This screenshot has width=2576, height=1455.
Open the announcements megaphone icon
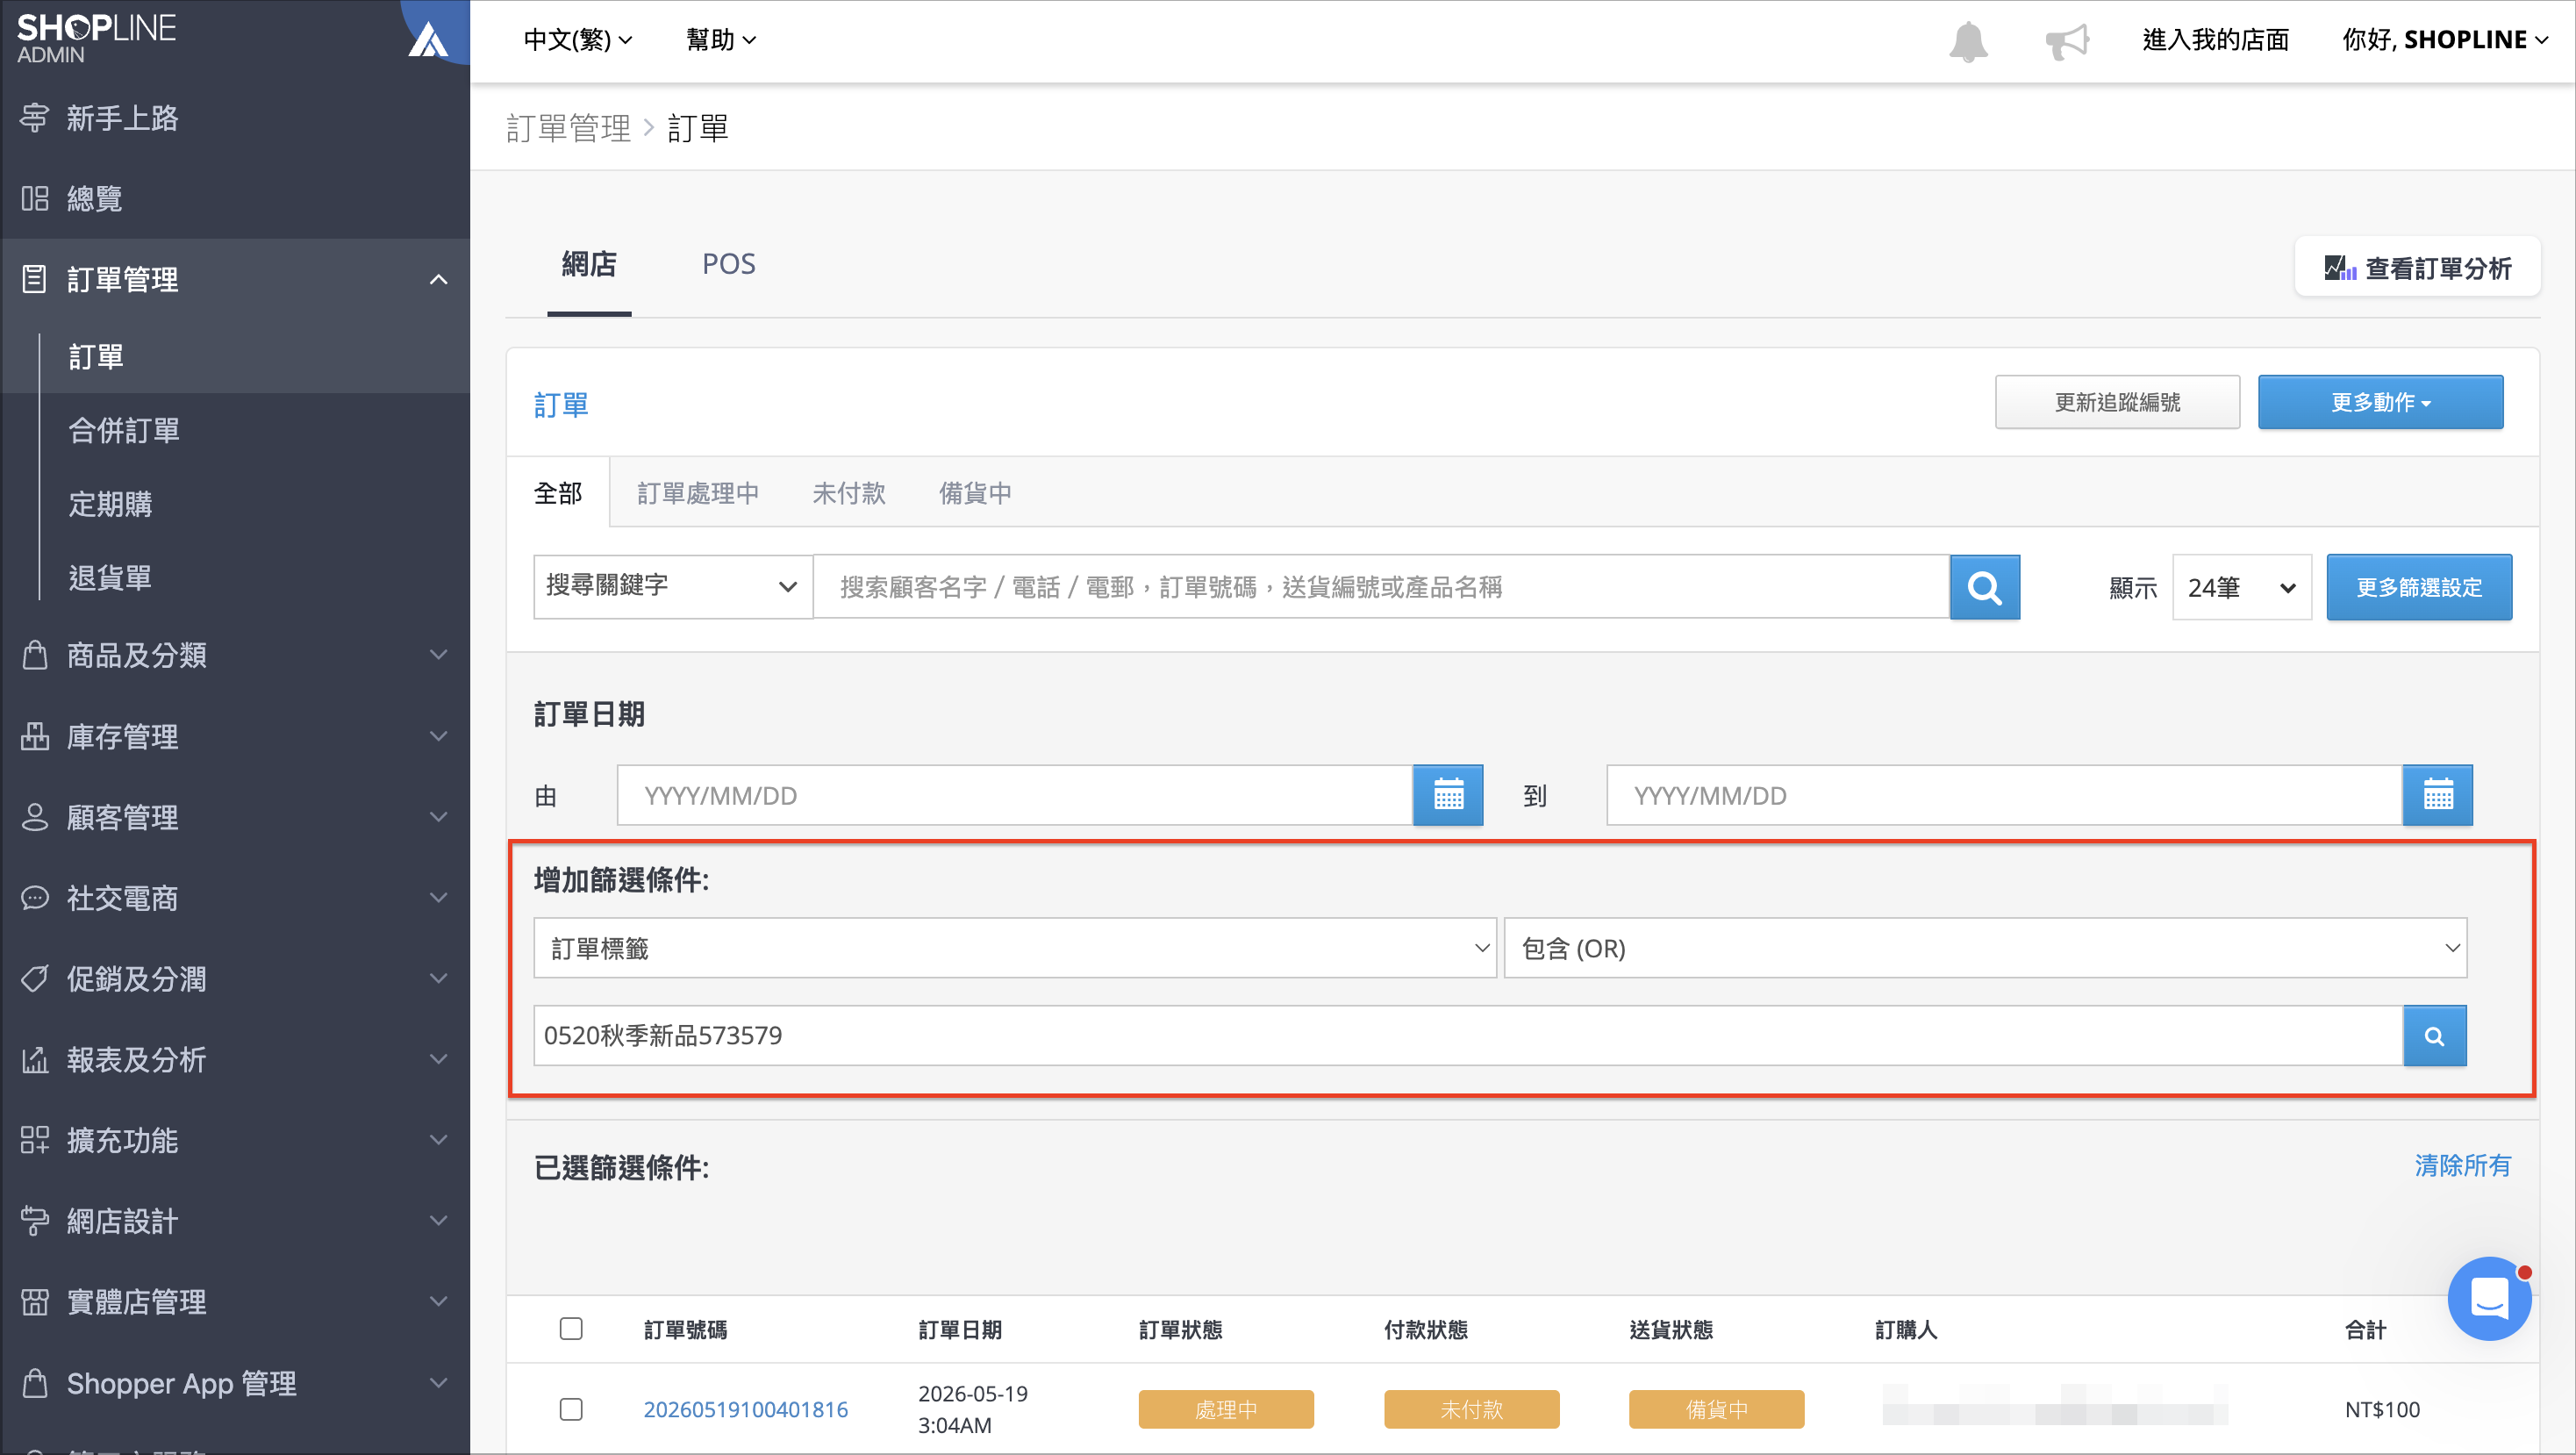2067,41
